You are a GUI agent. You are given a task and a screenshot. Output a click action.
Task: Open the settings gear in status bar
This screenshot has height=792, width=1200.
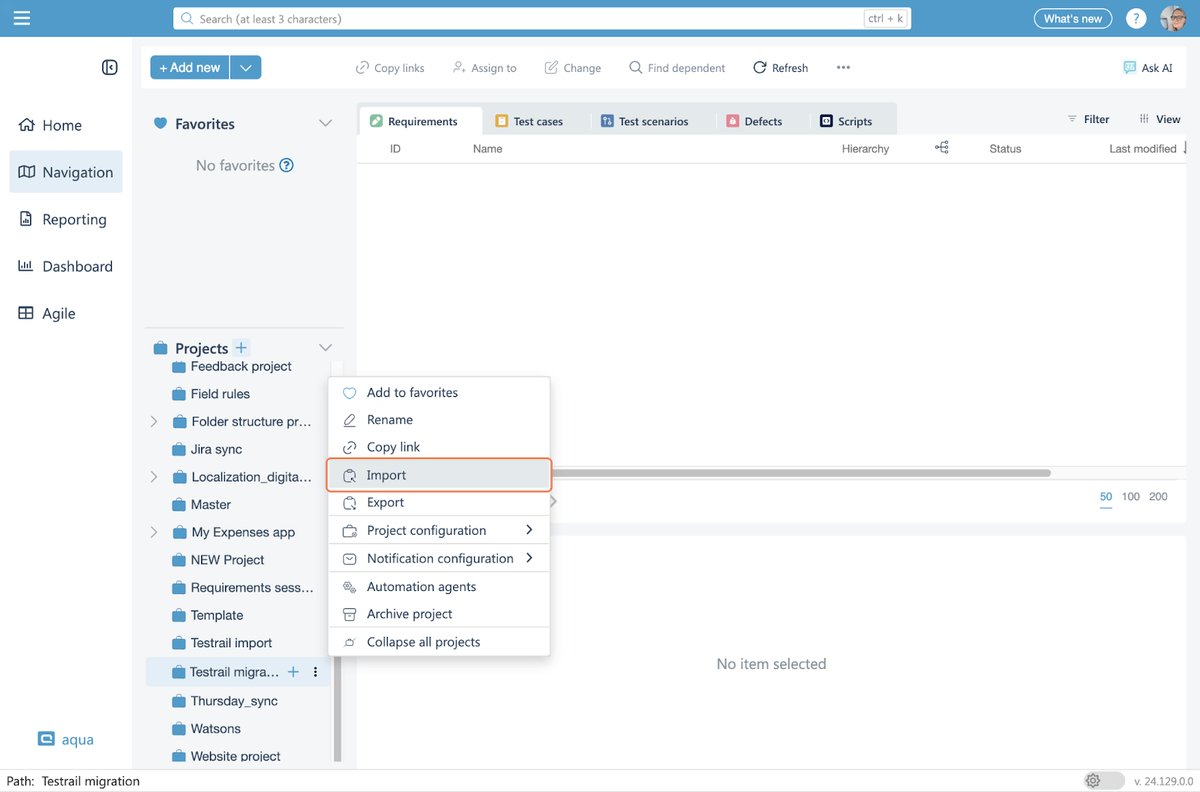pyautogui.click(x=1093, y=780)
